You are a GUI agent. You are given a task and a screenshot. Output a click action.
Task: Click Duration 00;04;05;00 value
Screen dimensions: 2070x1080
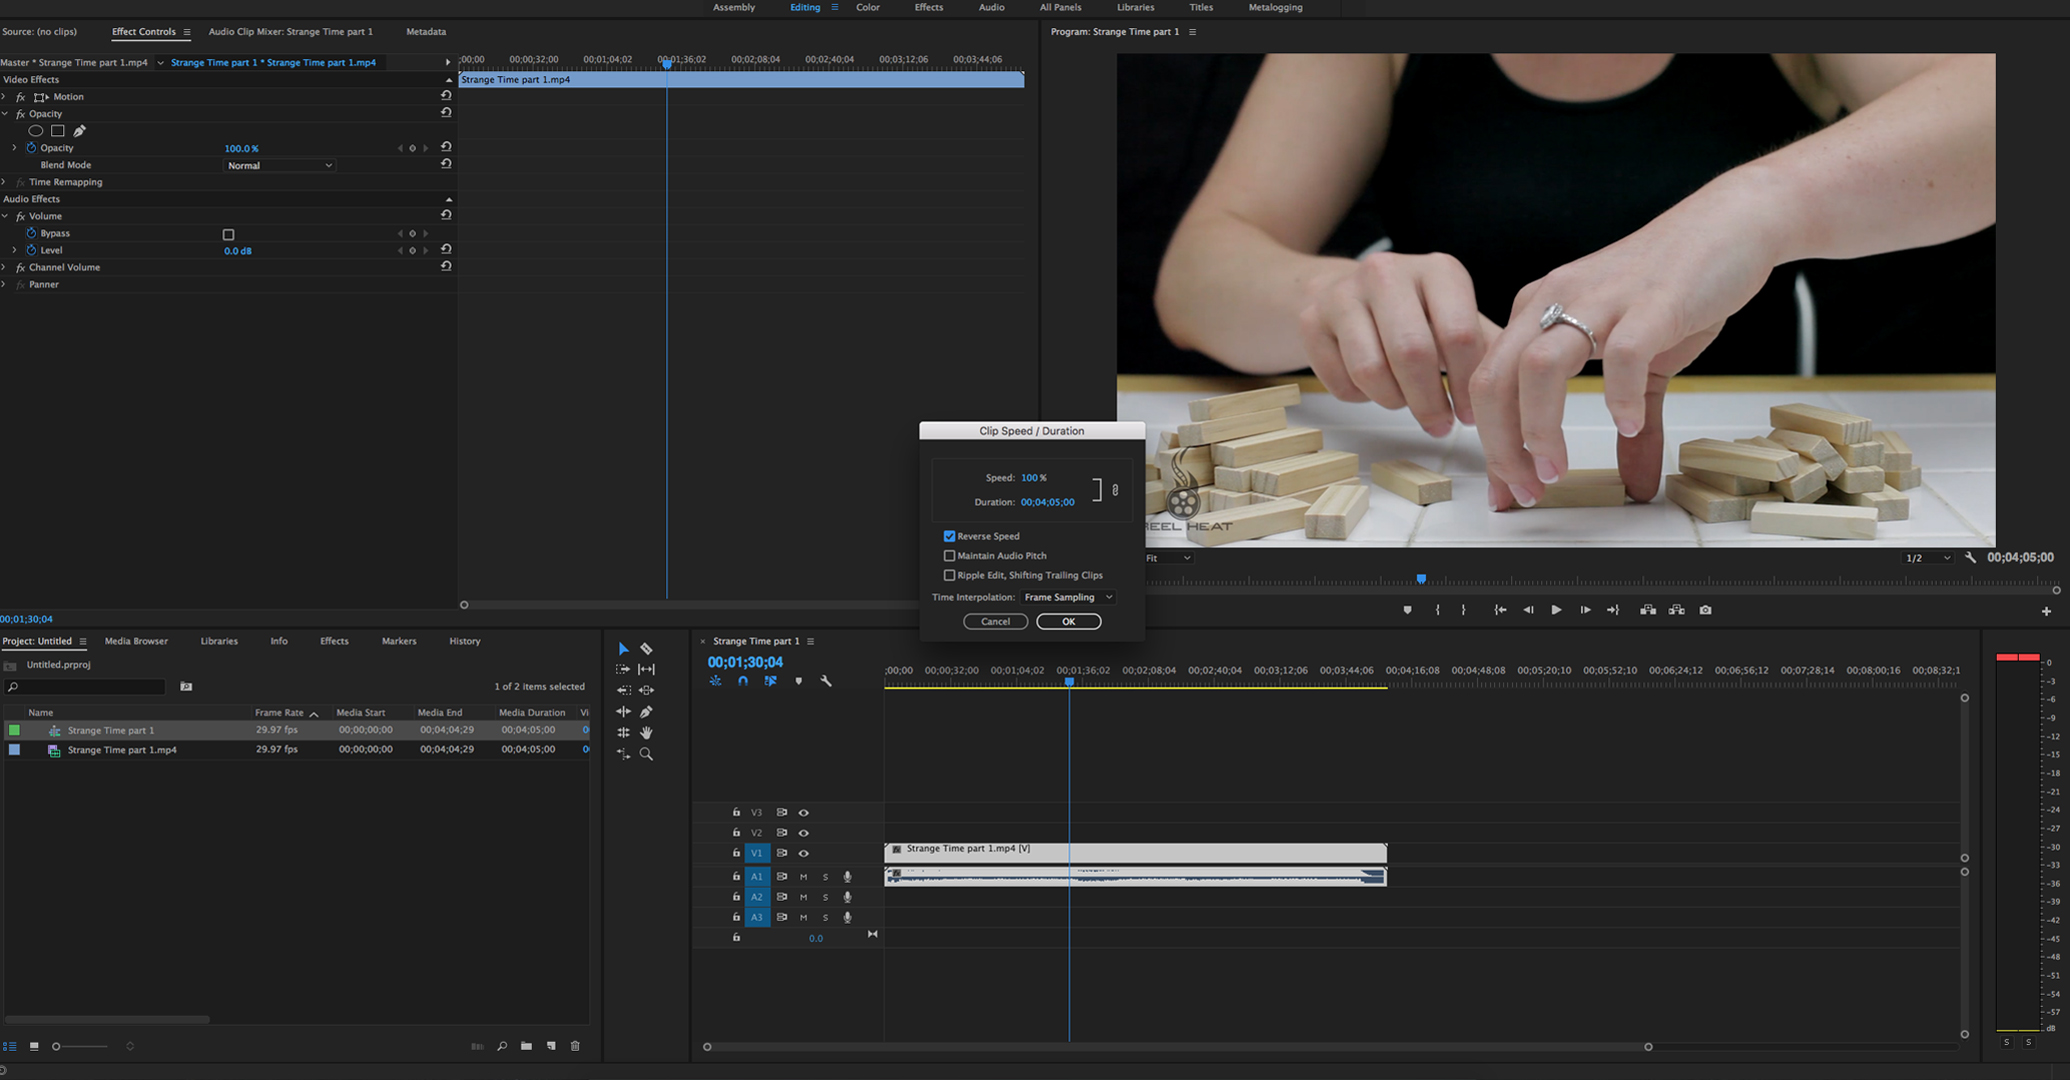tap(1047, 502)
